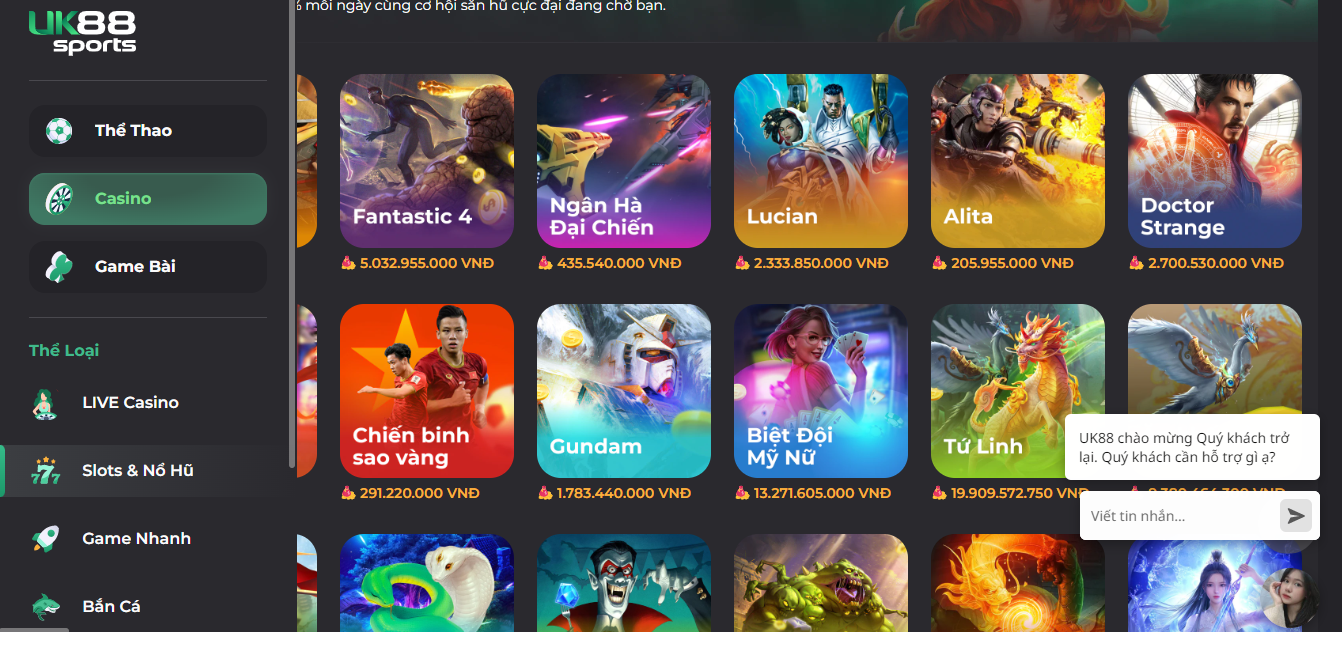Send the chat message with arrow icon
The image size is (1342, 656).
(x=1296, y=516)
